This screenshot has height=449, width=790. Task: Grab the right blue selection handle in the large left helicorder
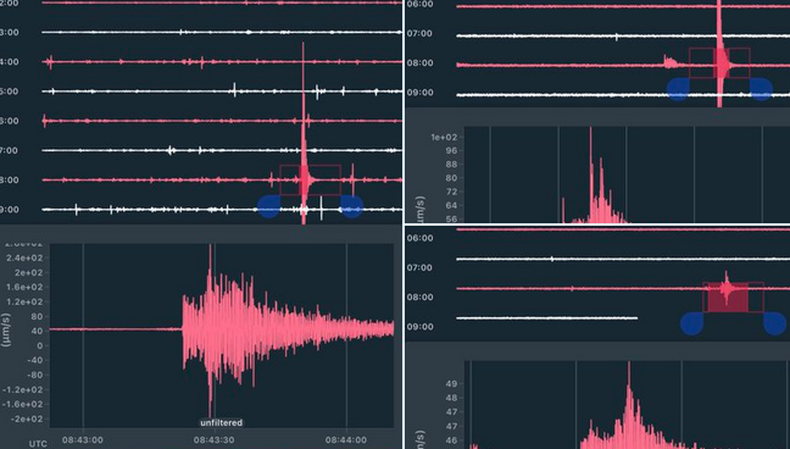tap(352, 206)
